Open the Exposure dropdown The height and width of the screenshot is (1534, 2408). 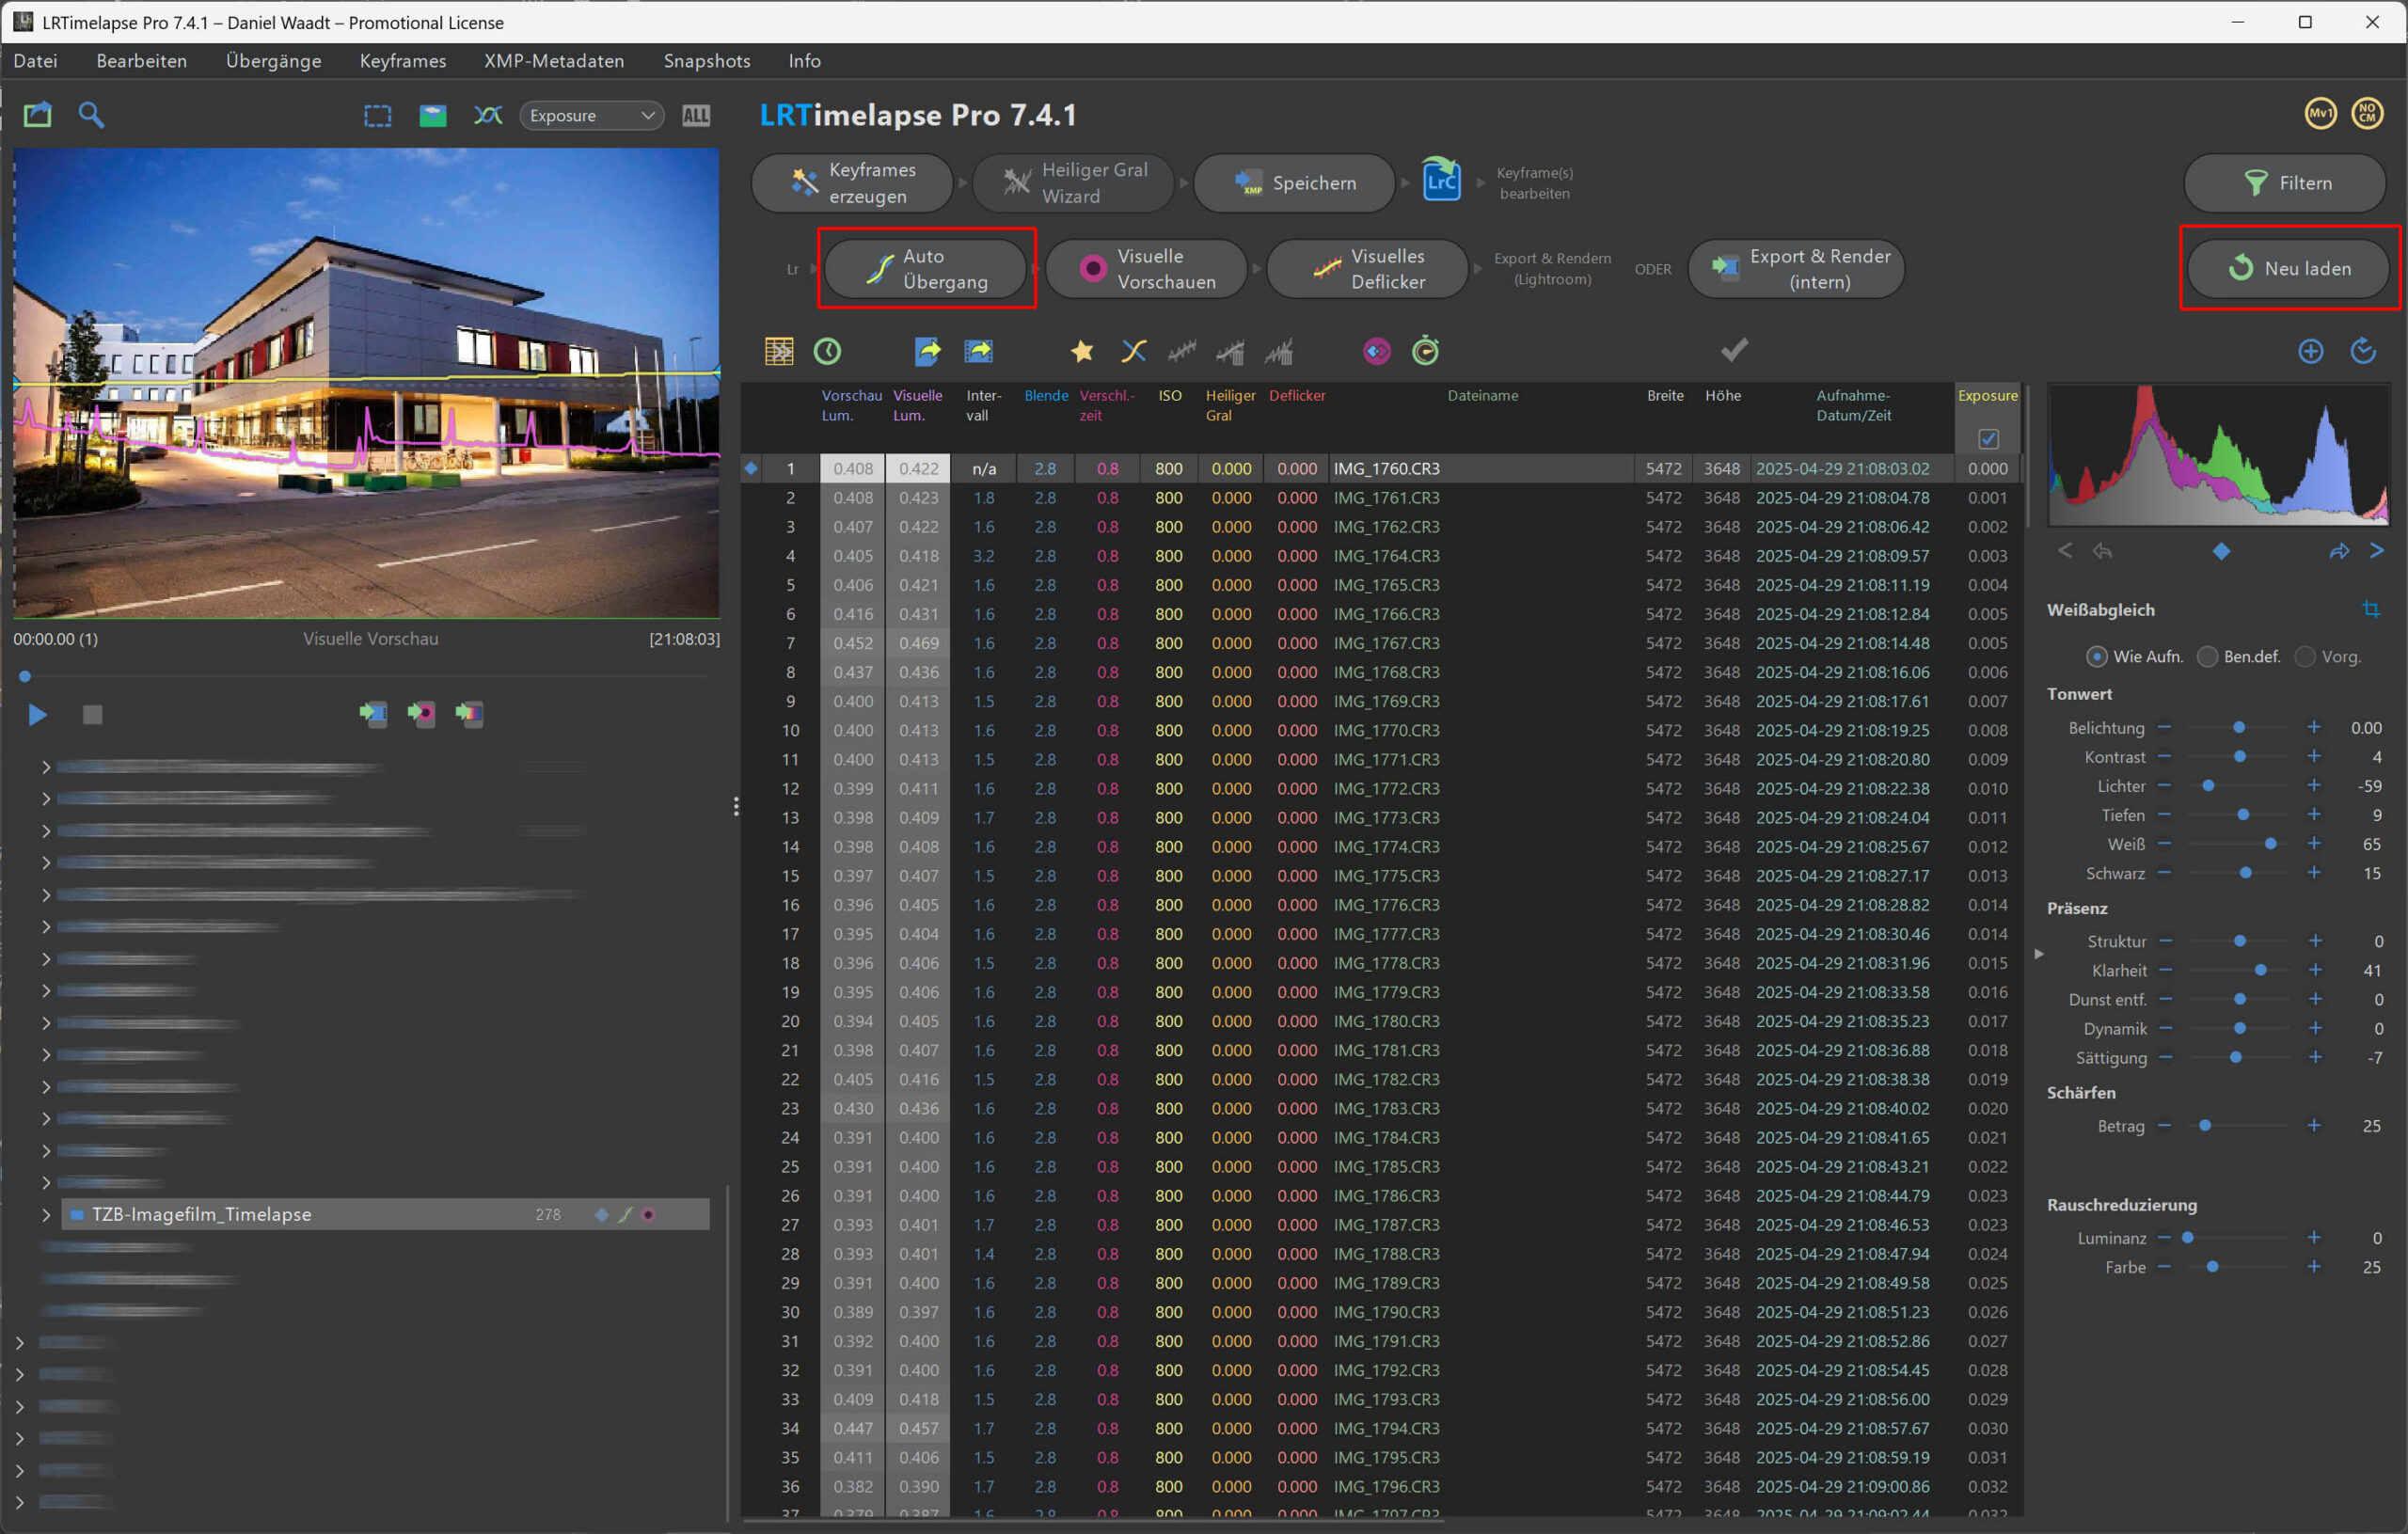[x=591, y=115]
